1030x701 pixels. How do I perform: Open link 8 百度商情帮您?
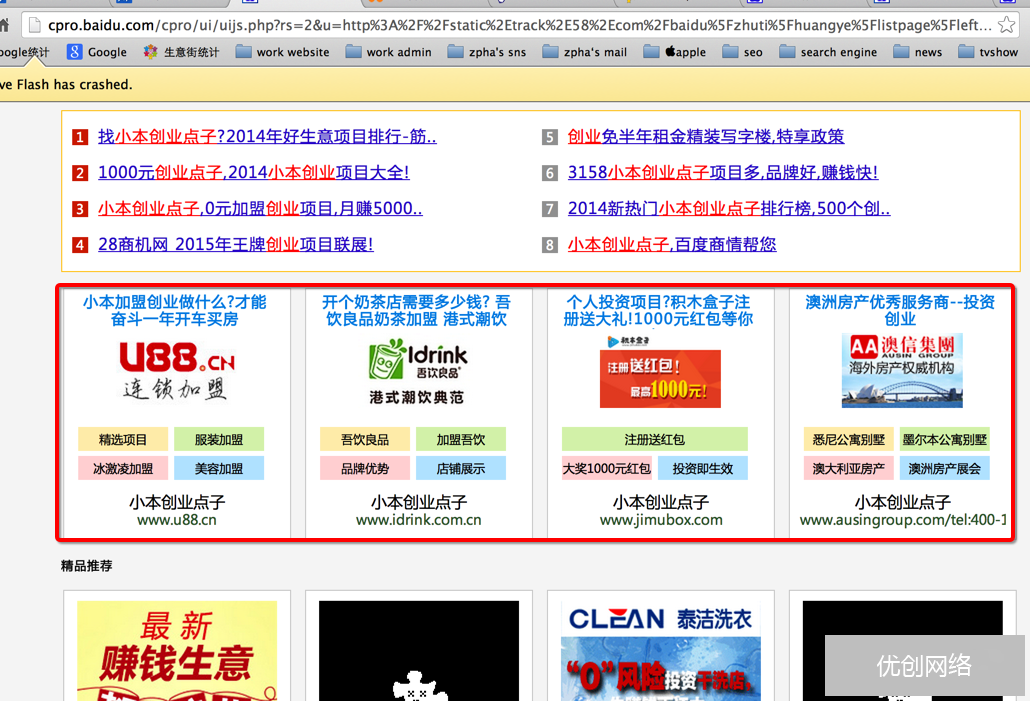pos(672,244)
